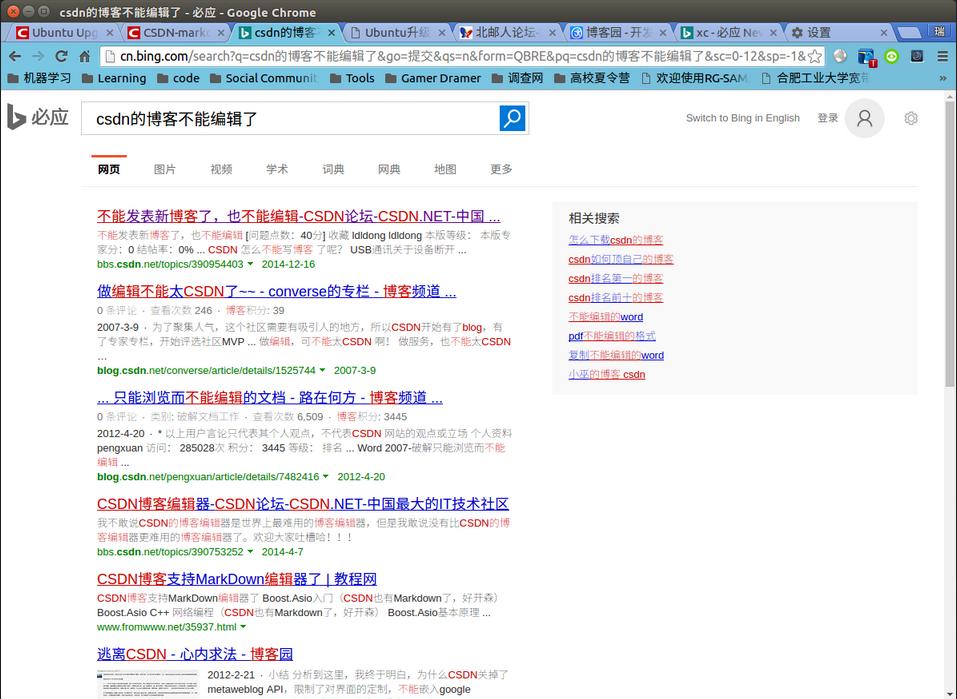
Task: Open the blue extension with red badge
Action: tap(867, 57)
